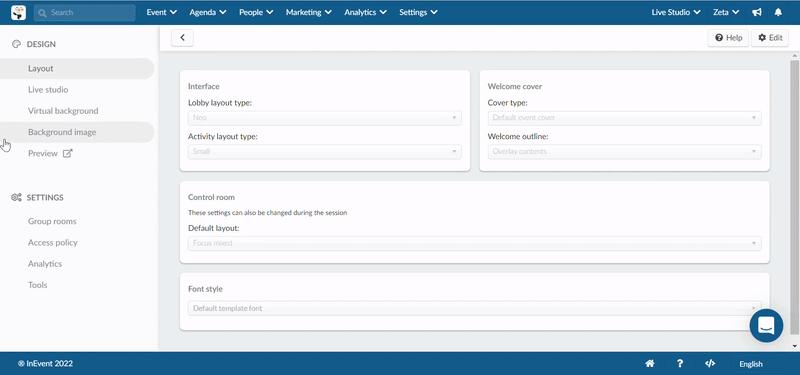The width and height of the screenshot is (800, 375).
Task: Open the Settings top menu
Action: (x=418, y=12)
